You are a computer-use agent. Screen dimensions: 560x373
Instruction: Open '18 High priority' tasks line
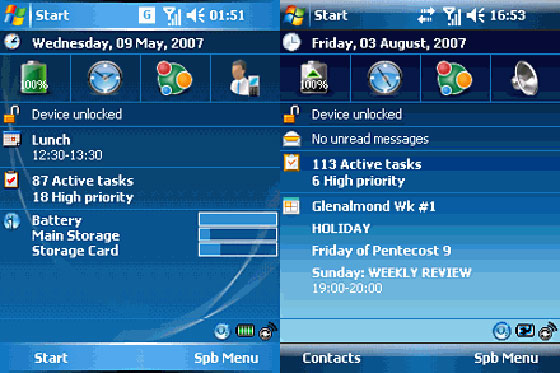[83, 197]
